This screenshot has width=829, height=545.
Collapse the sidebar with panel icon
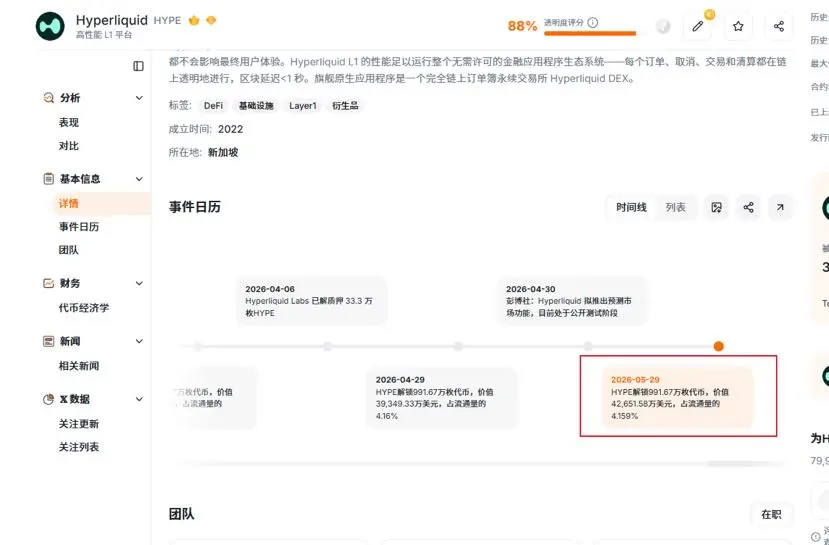tap(139, 66)
